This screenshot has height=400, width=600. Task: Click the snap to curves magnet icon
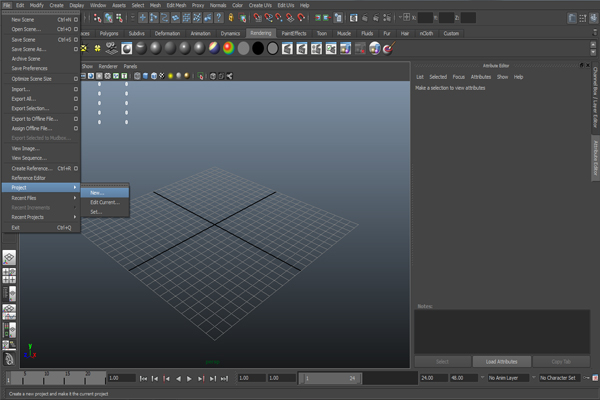[269, 18]
